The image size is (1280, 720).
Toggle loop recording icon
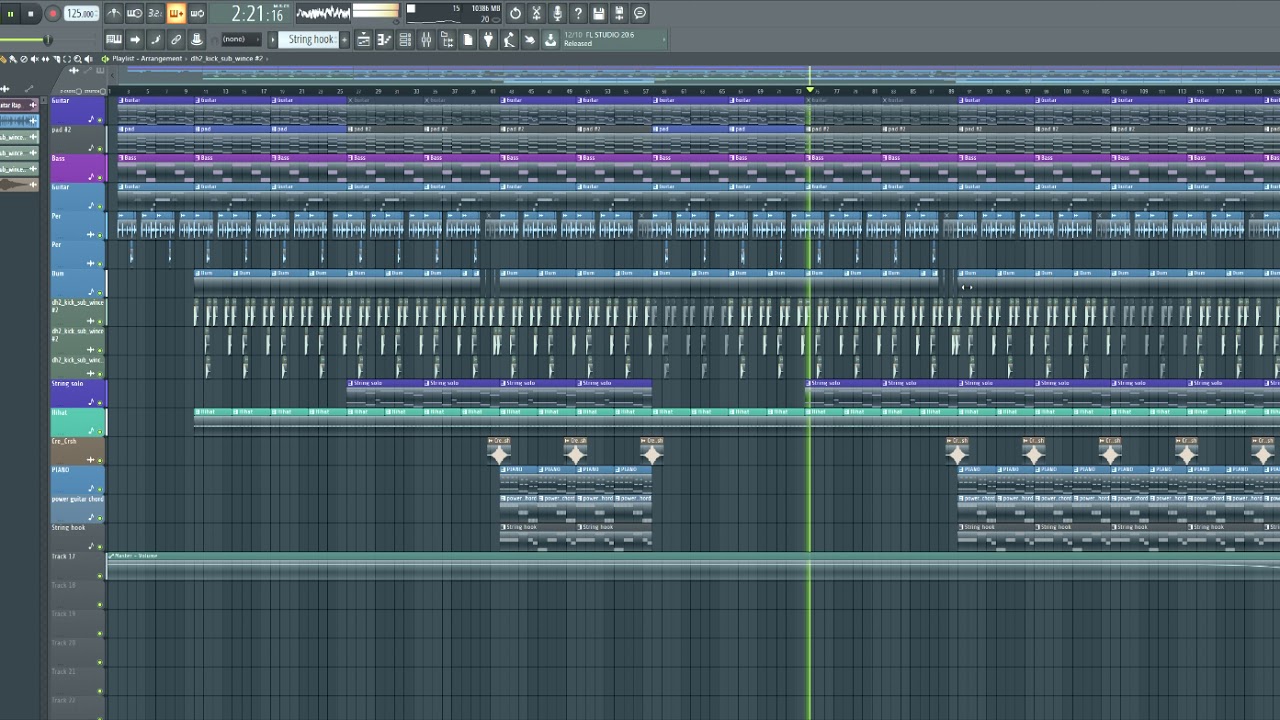click(x=197, y=13)
